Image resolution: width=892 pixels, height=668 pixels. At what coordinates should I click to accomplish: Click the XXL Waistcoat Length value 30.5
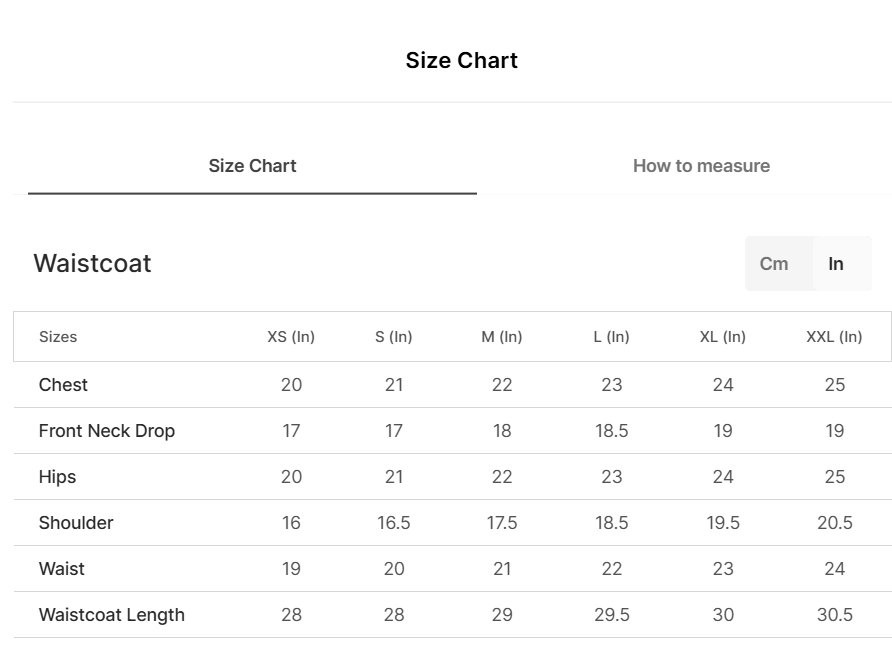point(835,615)
